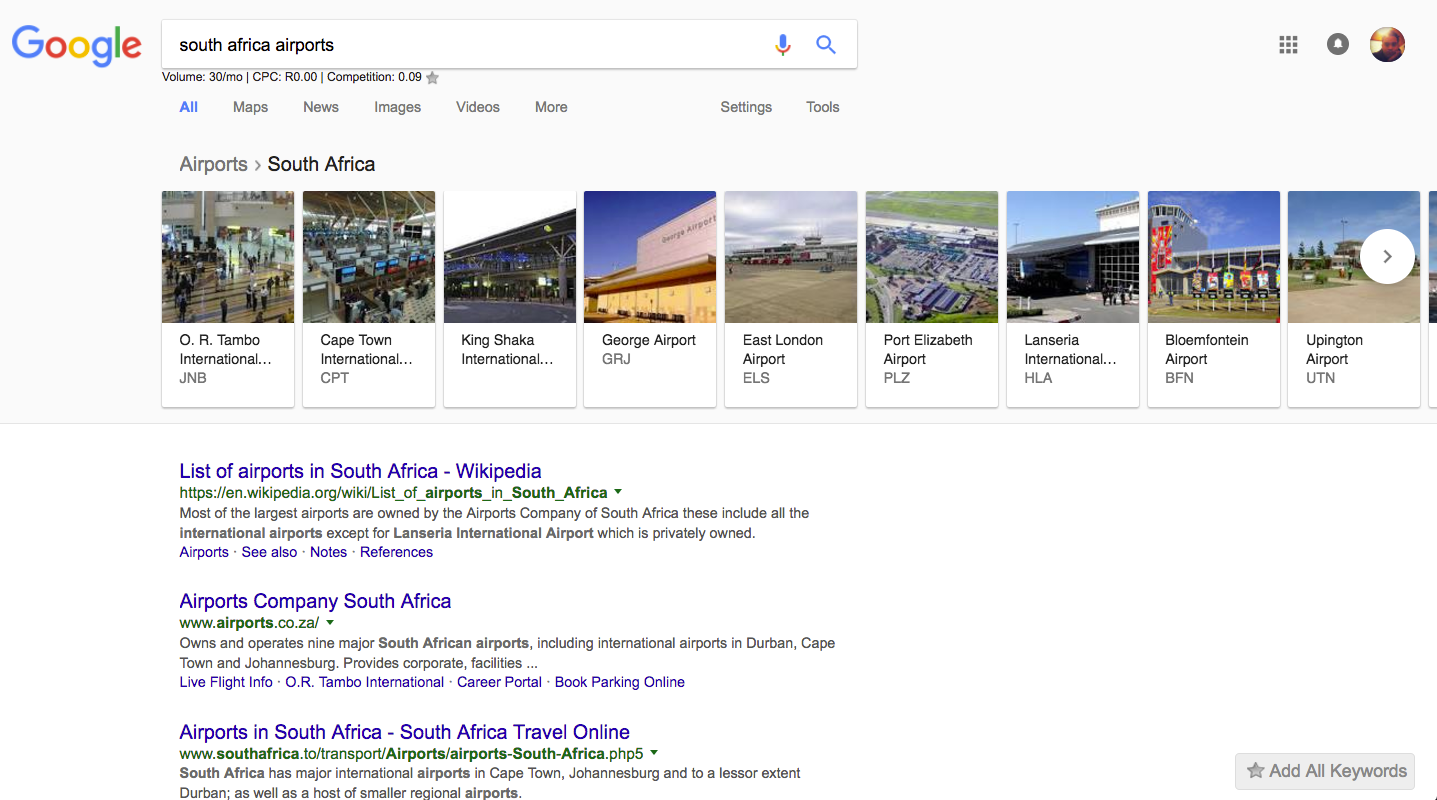Open the Google apps grid
1437x800 pixels.
1289,44
